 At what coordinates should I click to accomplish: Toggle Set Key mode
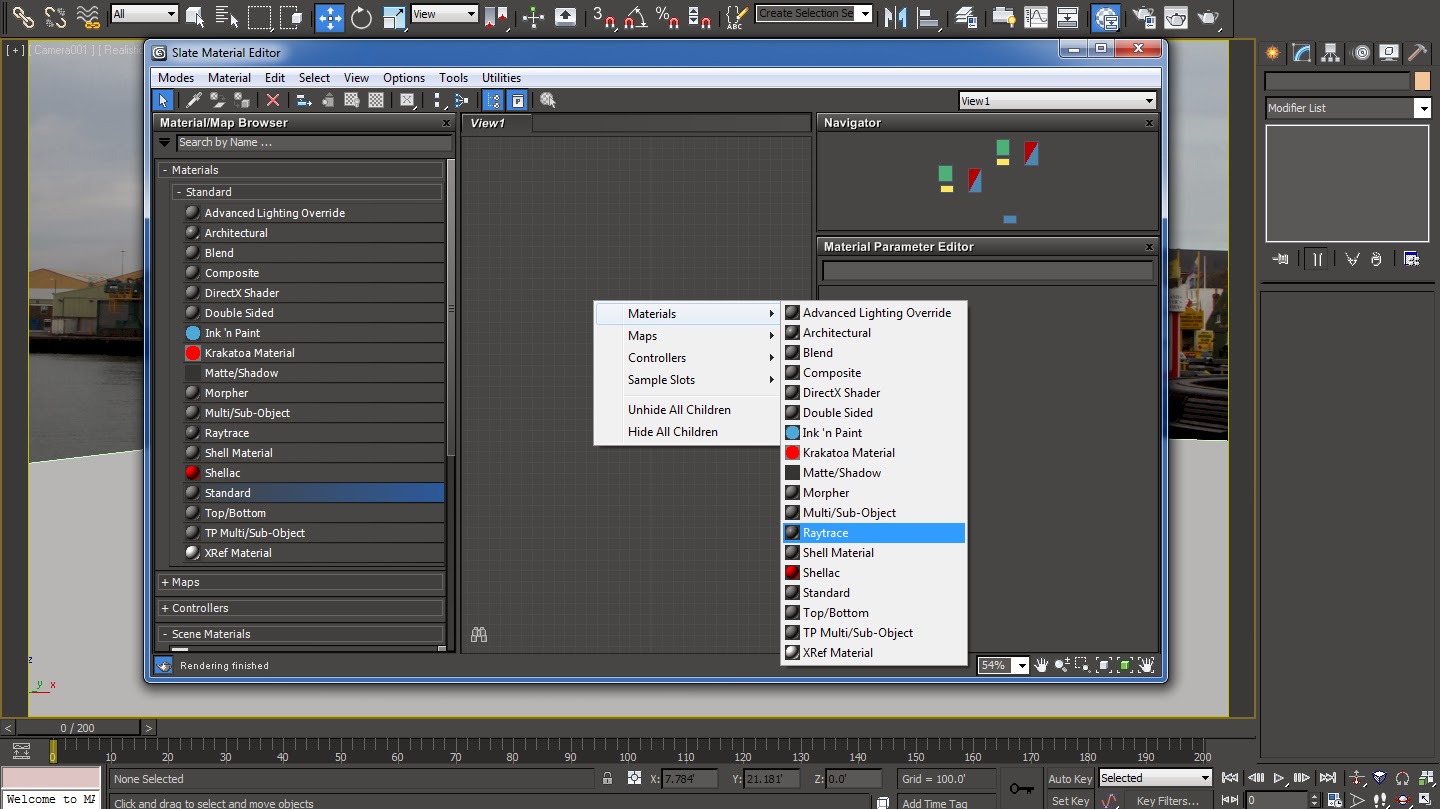[1070, 800]
